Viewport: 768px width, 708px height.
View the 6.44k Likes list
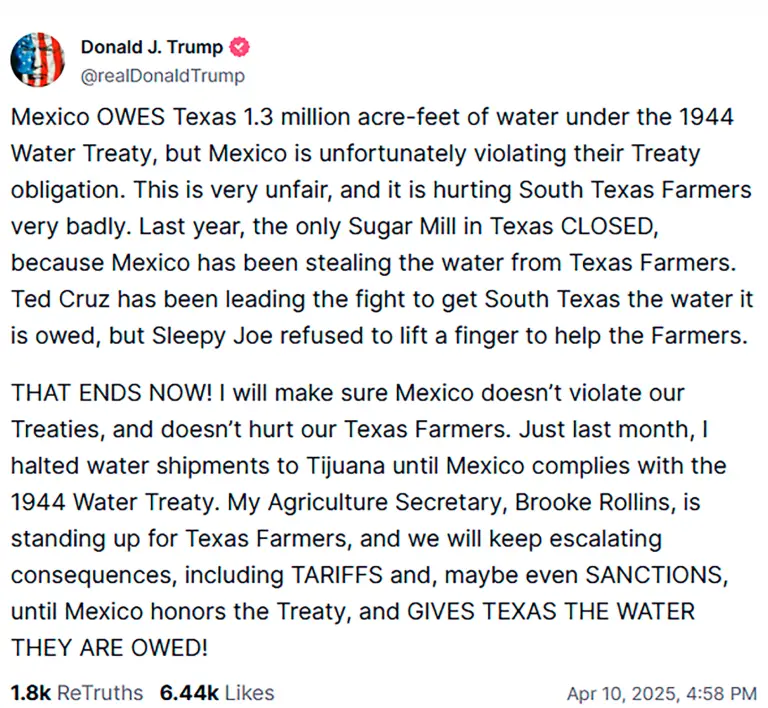click(x=217, y=693)
